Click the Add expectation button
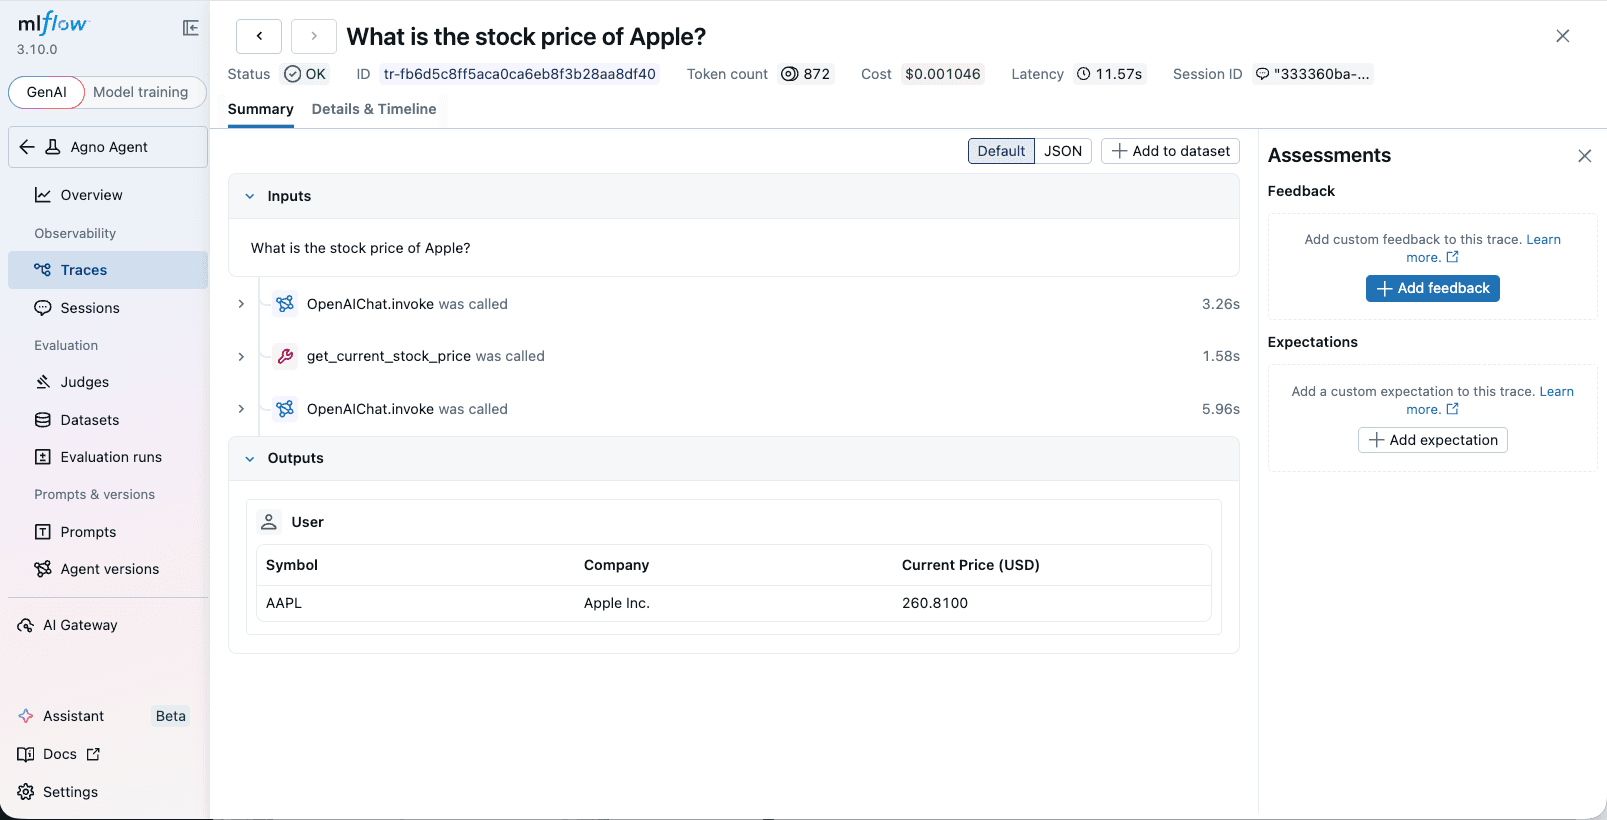This screenshot has width=1607, height=820. click(x=1432, y=440)
